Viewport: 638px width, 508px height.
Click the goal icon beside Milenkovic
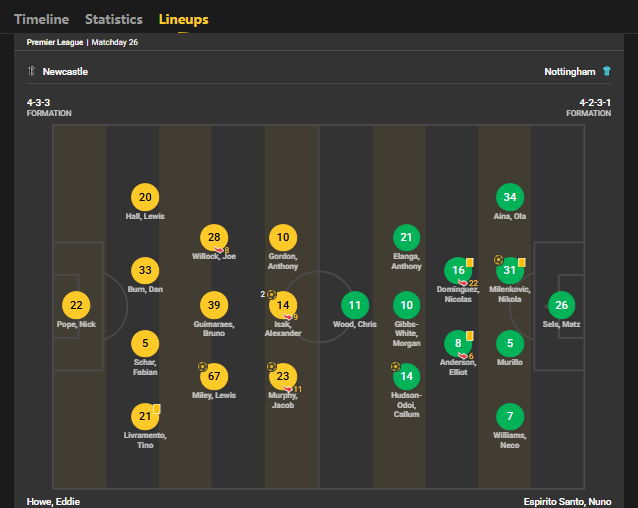498,260
